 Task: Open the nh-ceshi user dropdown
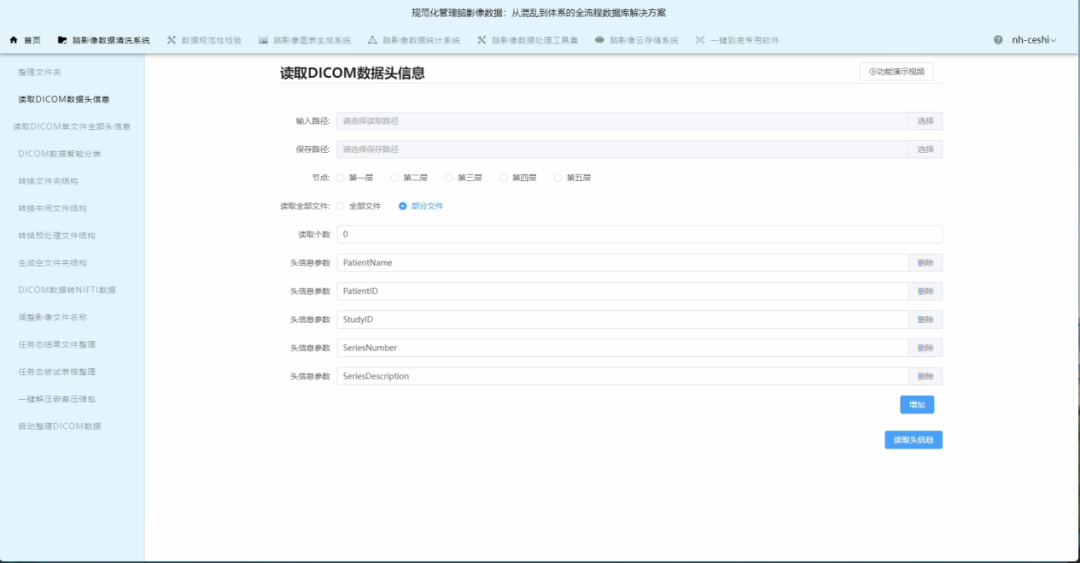(x=1034, y=40)
